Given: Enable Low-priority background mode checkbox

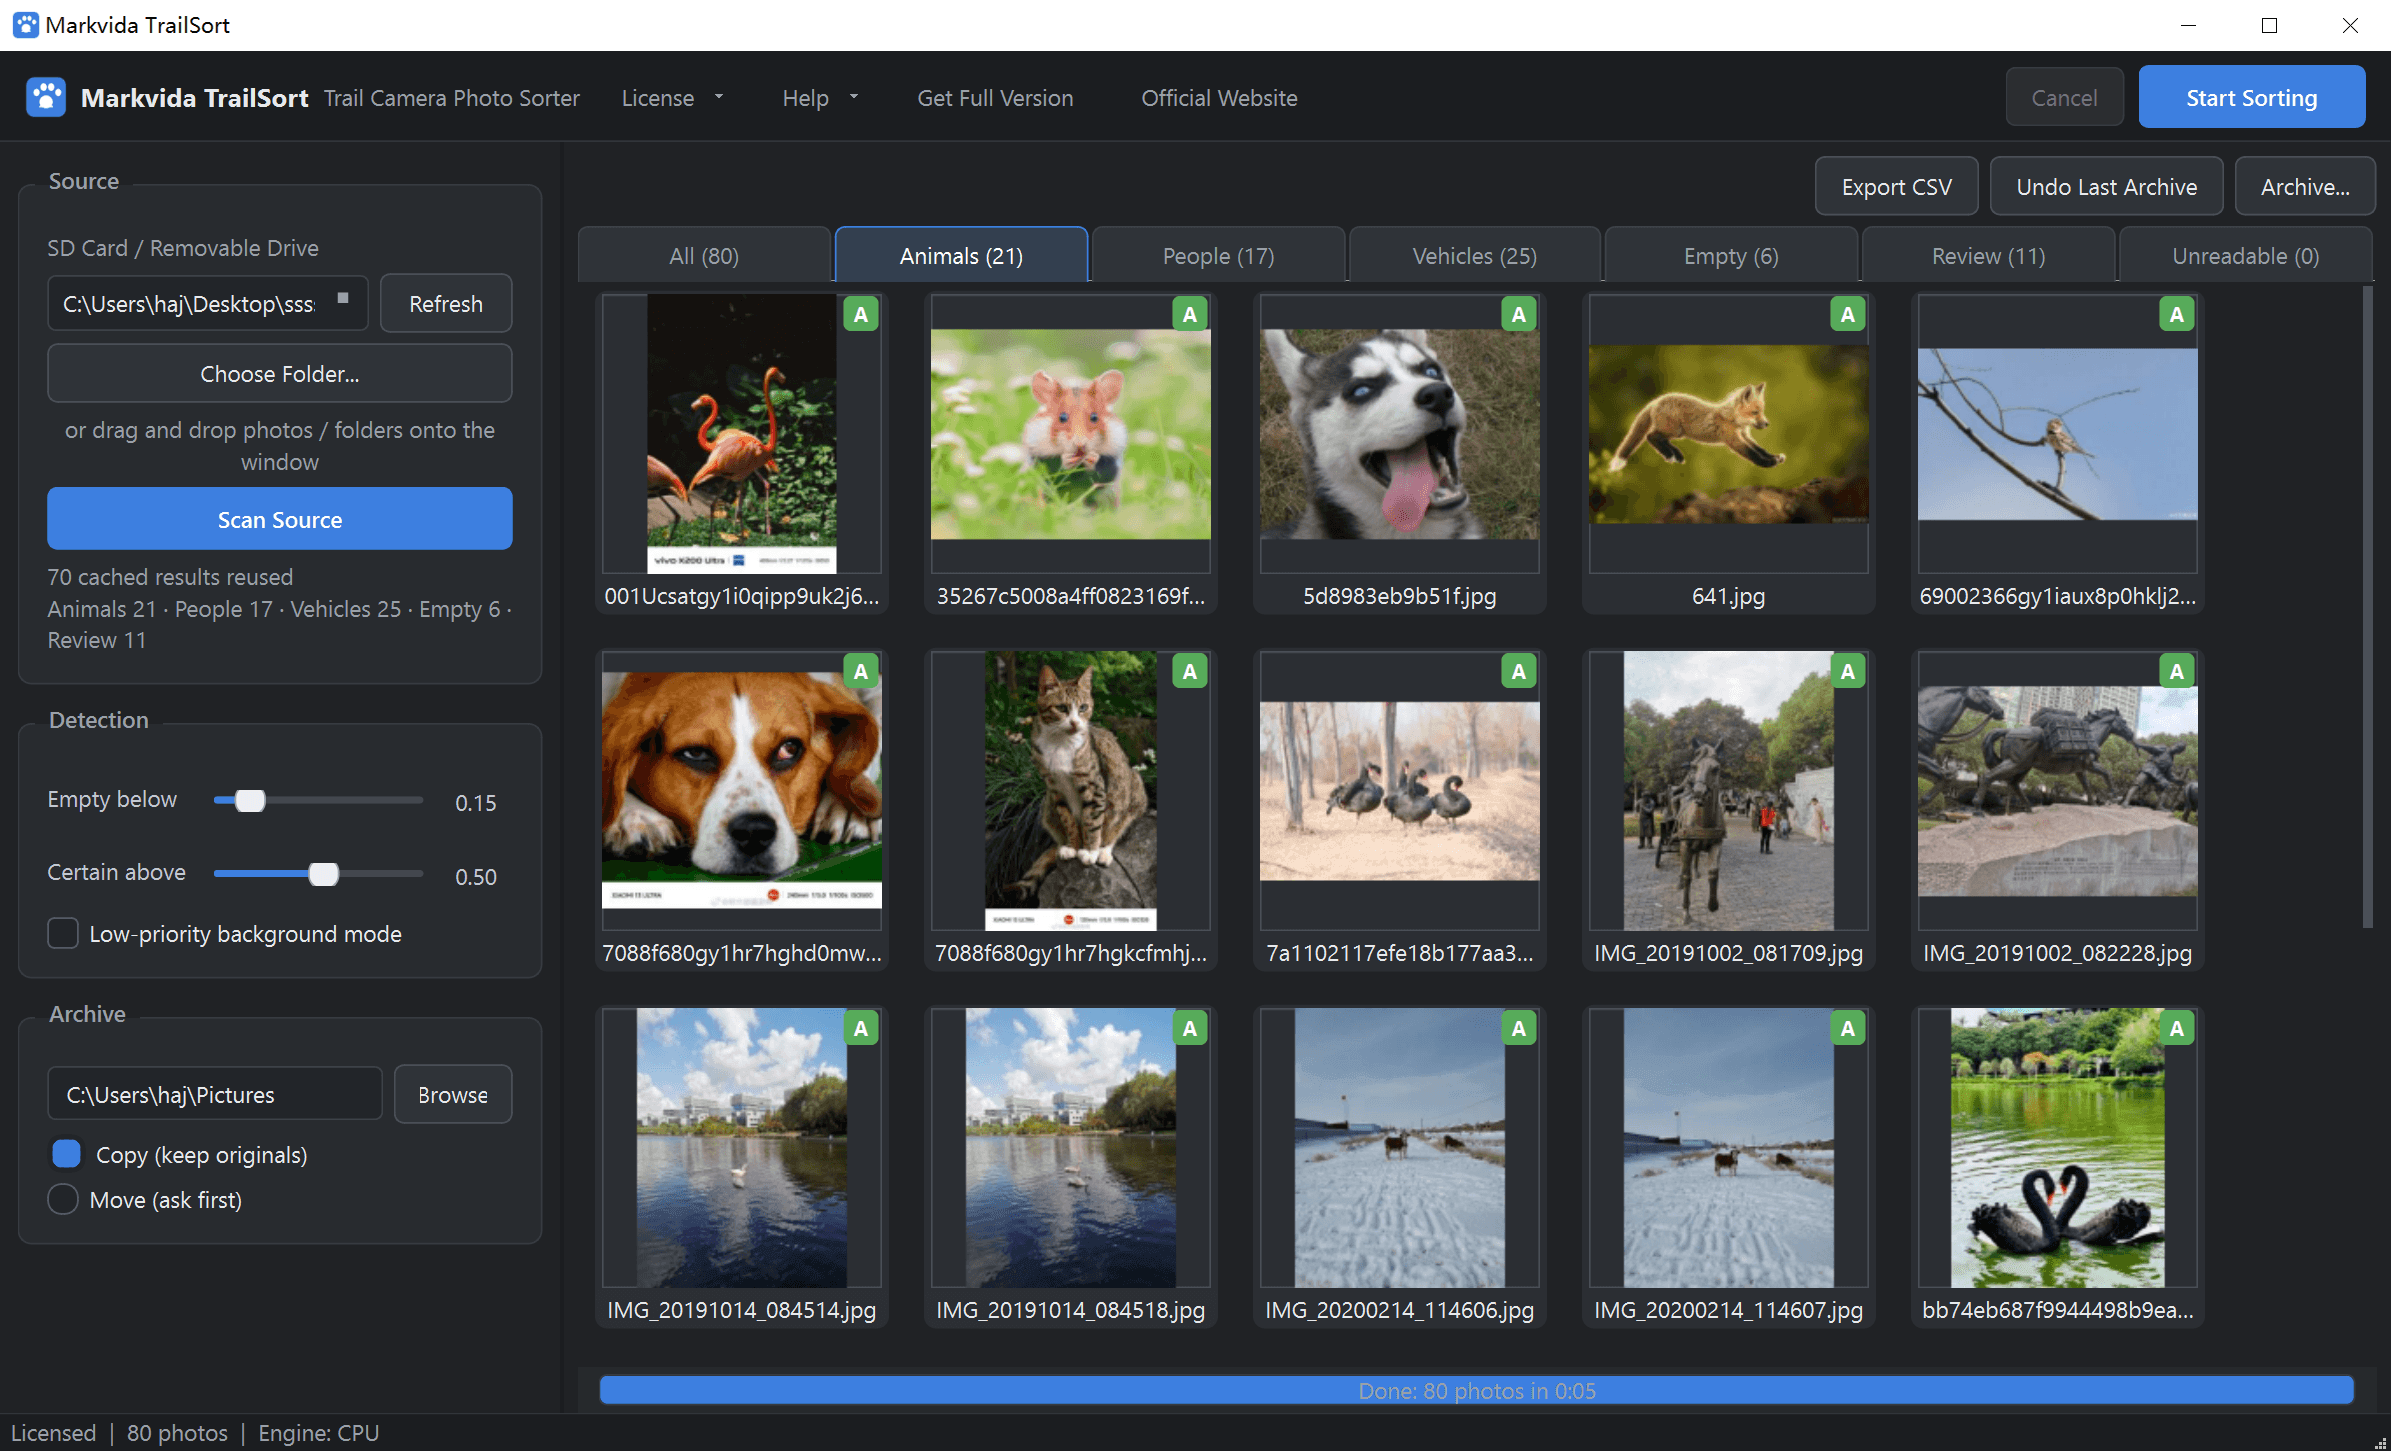Looking at the screenshot, I should tap(63, 933).
